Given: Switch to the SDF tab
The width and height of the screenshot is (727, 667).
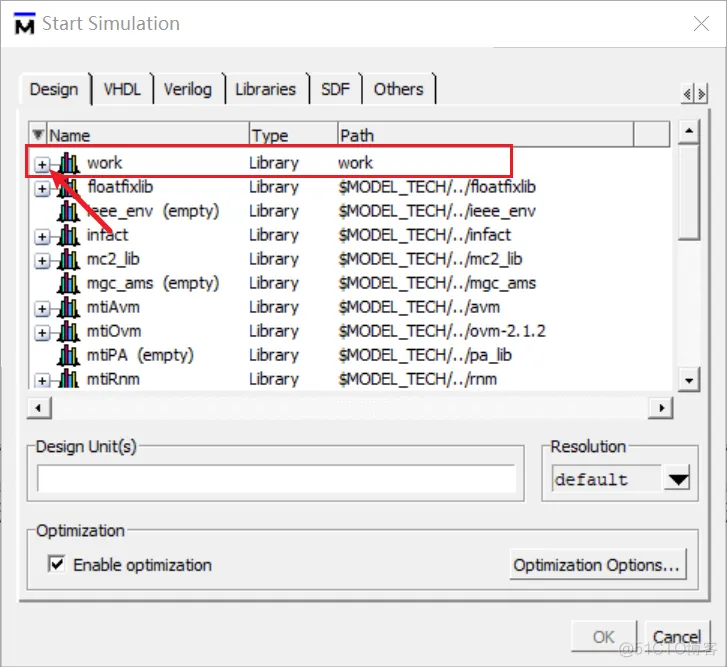Looking at the screenshot, I should click(x=335, y=89).
